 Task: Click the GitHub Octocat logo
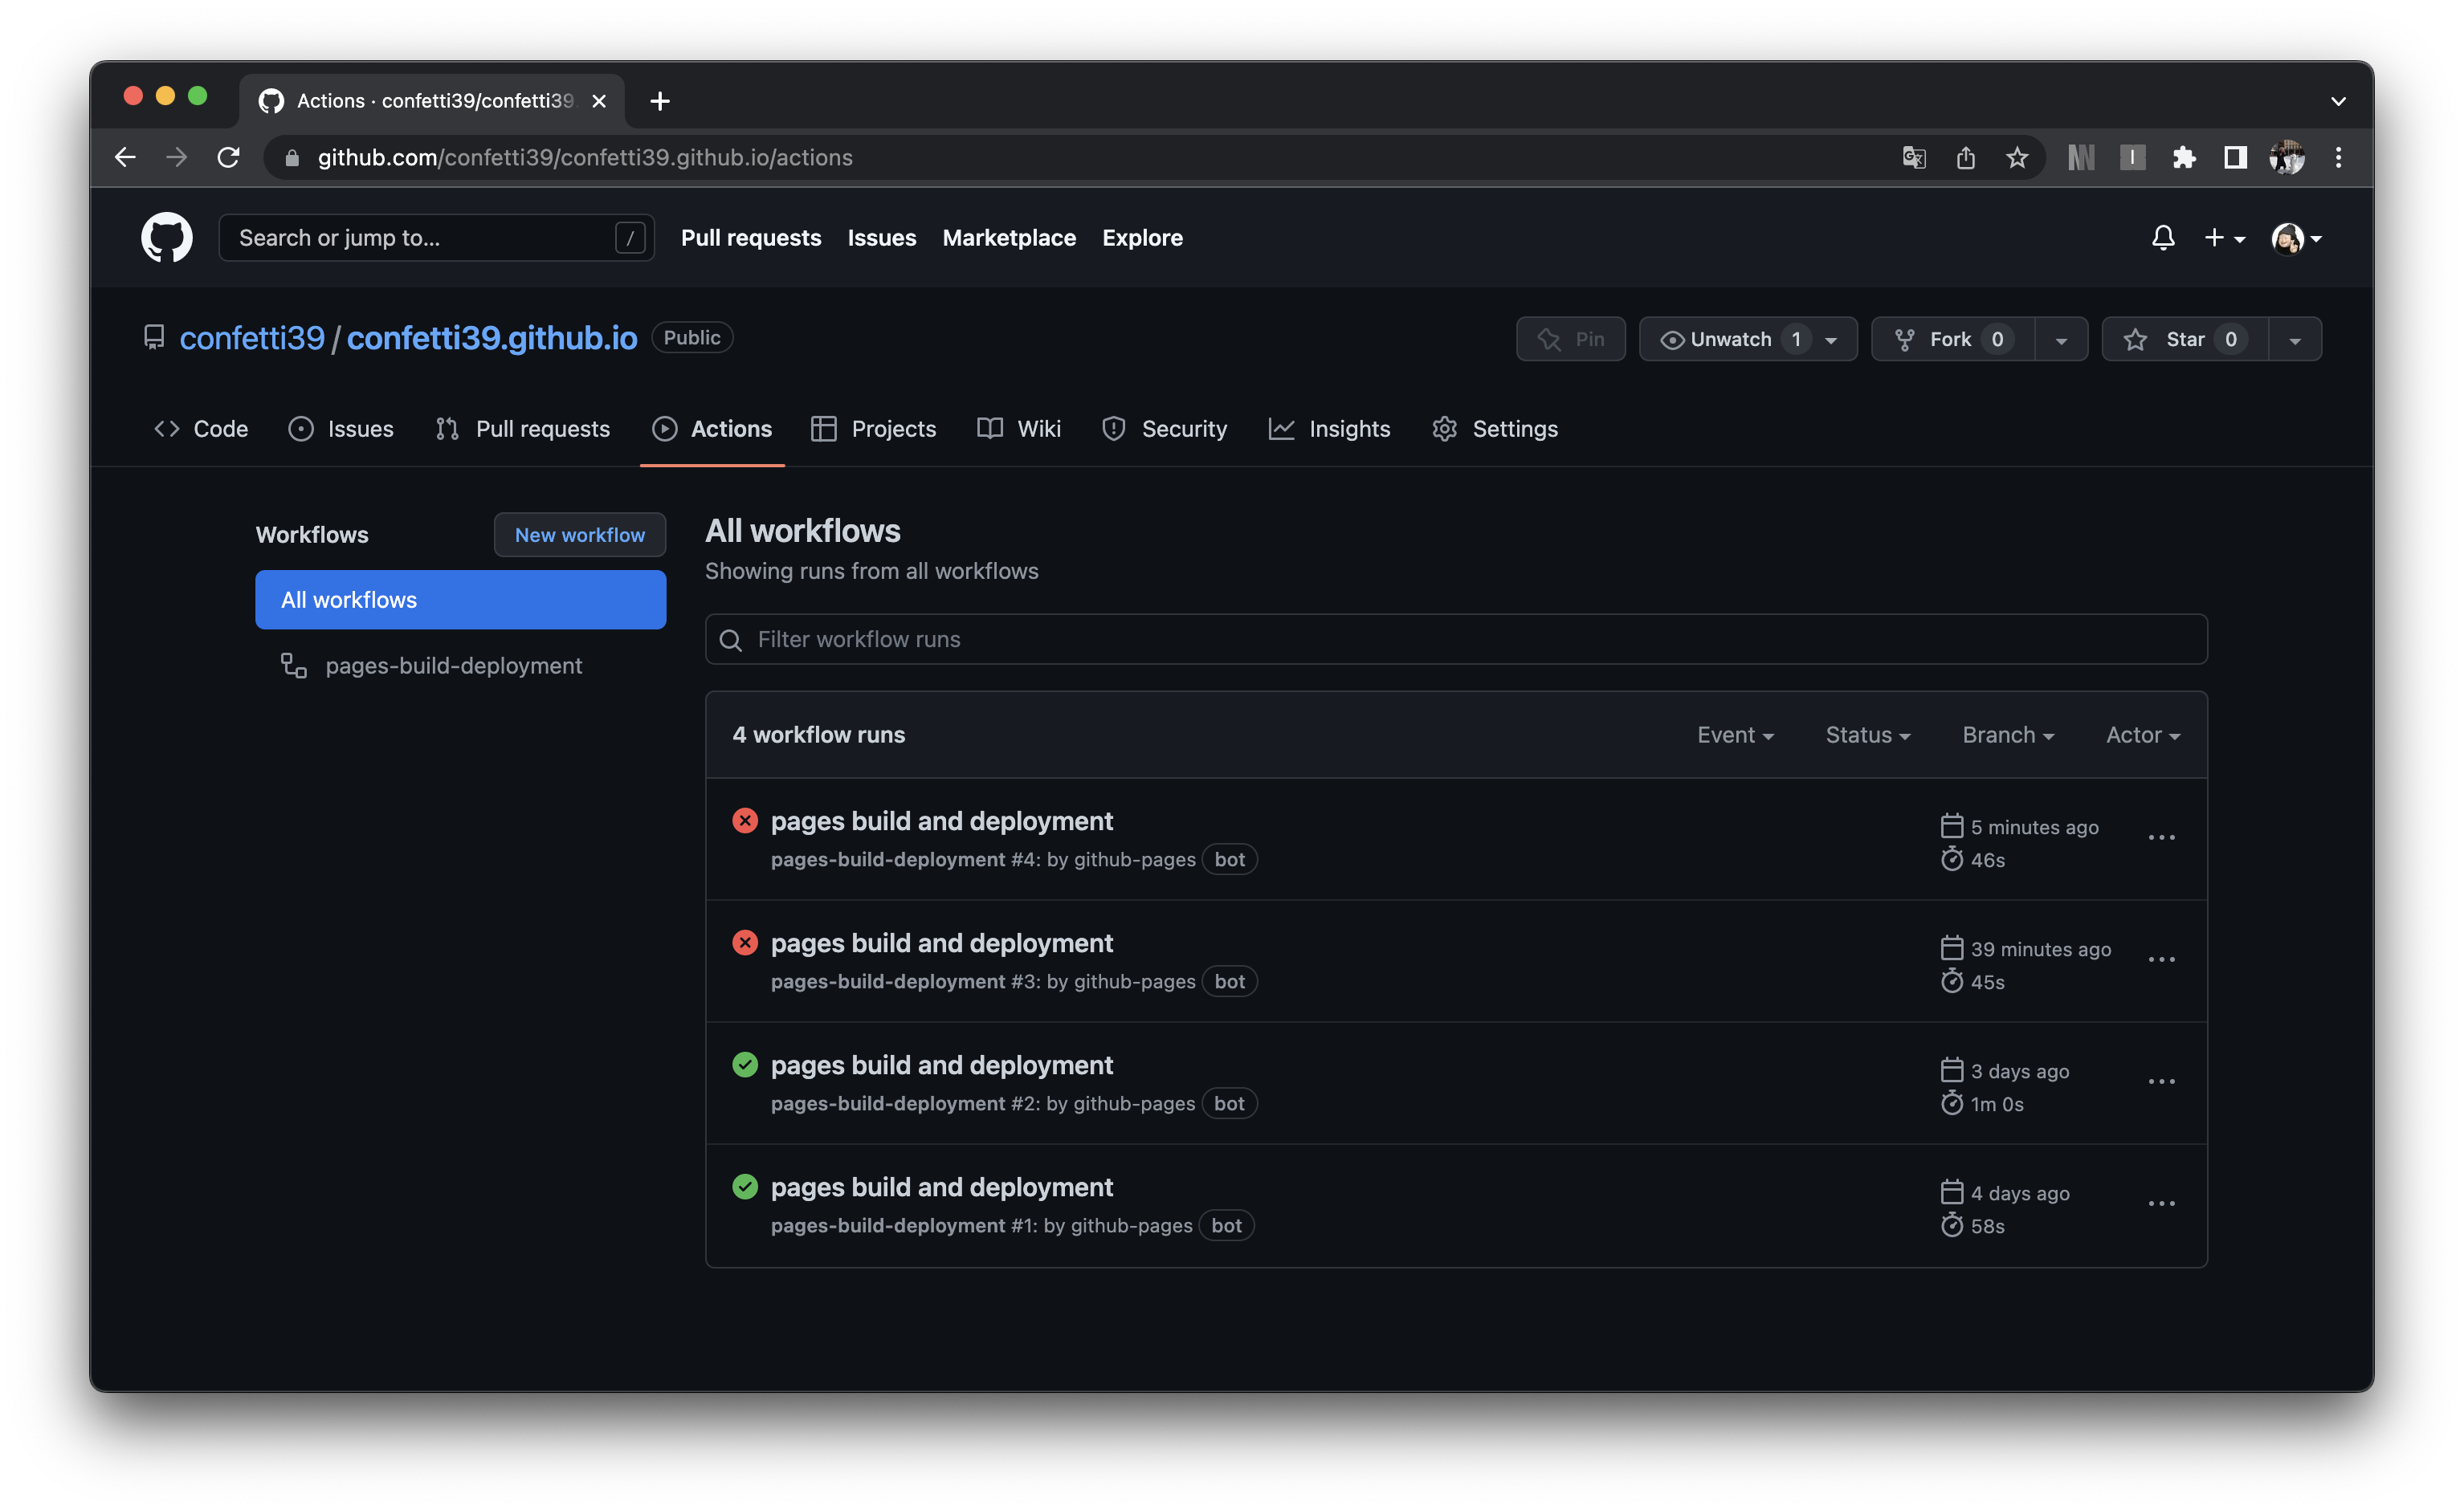point(167,237)
